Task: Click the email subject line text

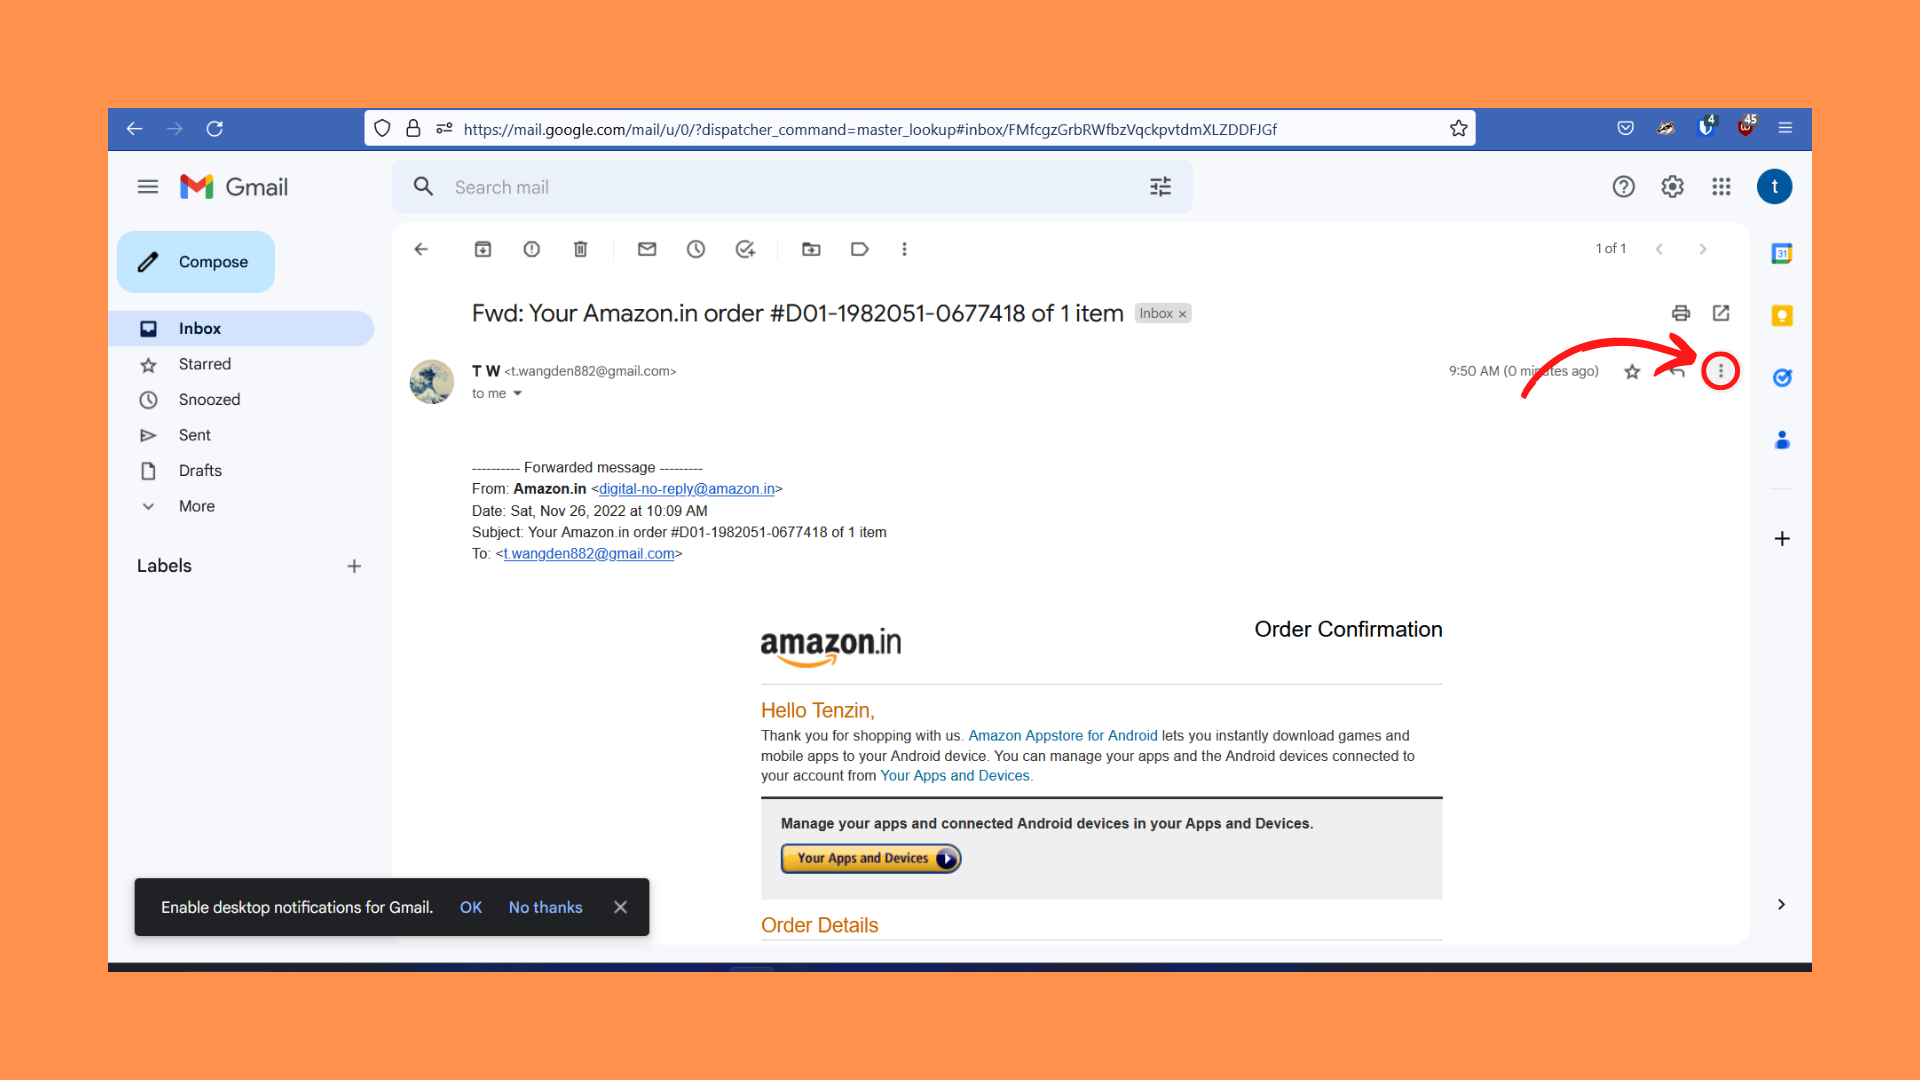Action: 798,314
